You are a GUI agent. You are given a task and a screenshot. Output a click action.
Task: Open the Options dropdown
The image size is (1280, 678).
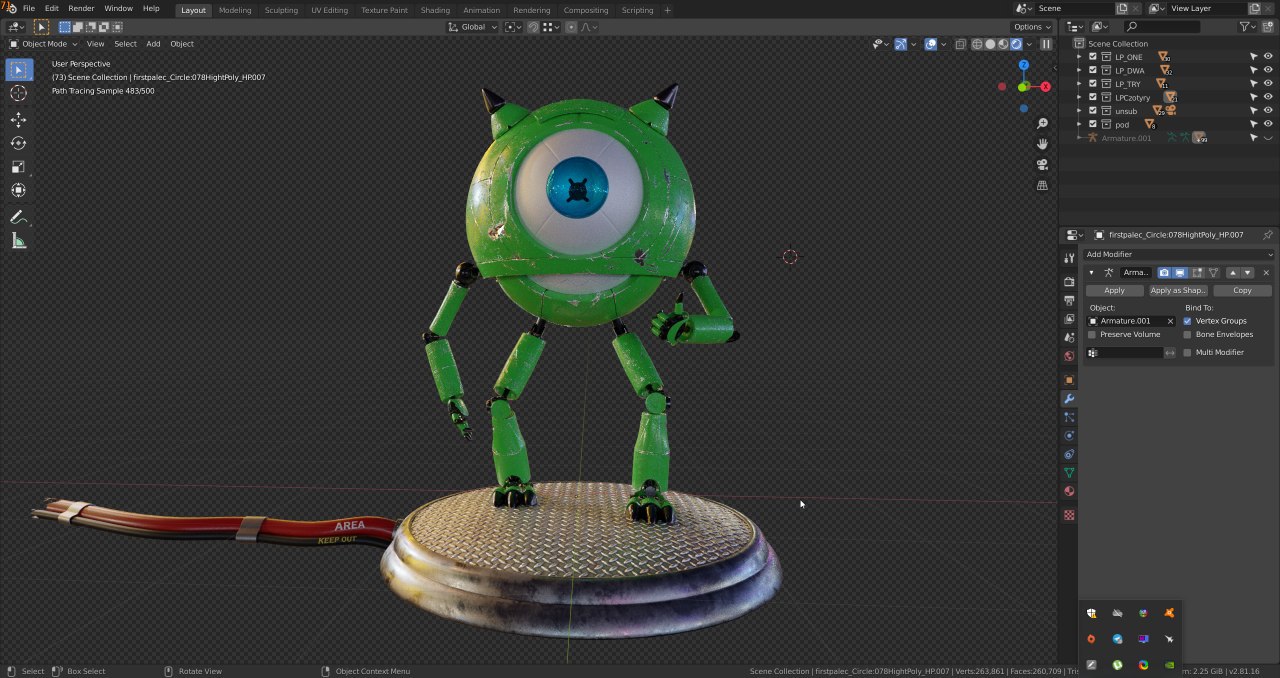[x=1032, y=27]
